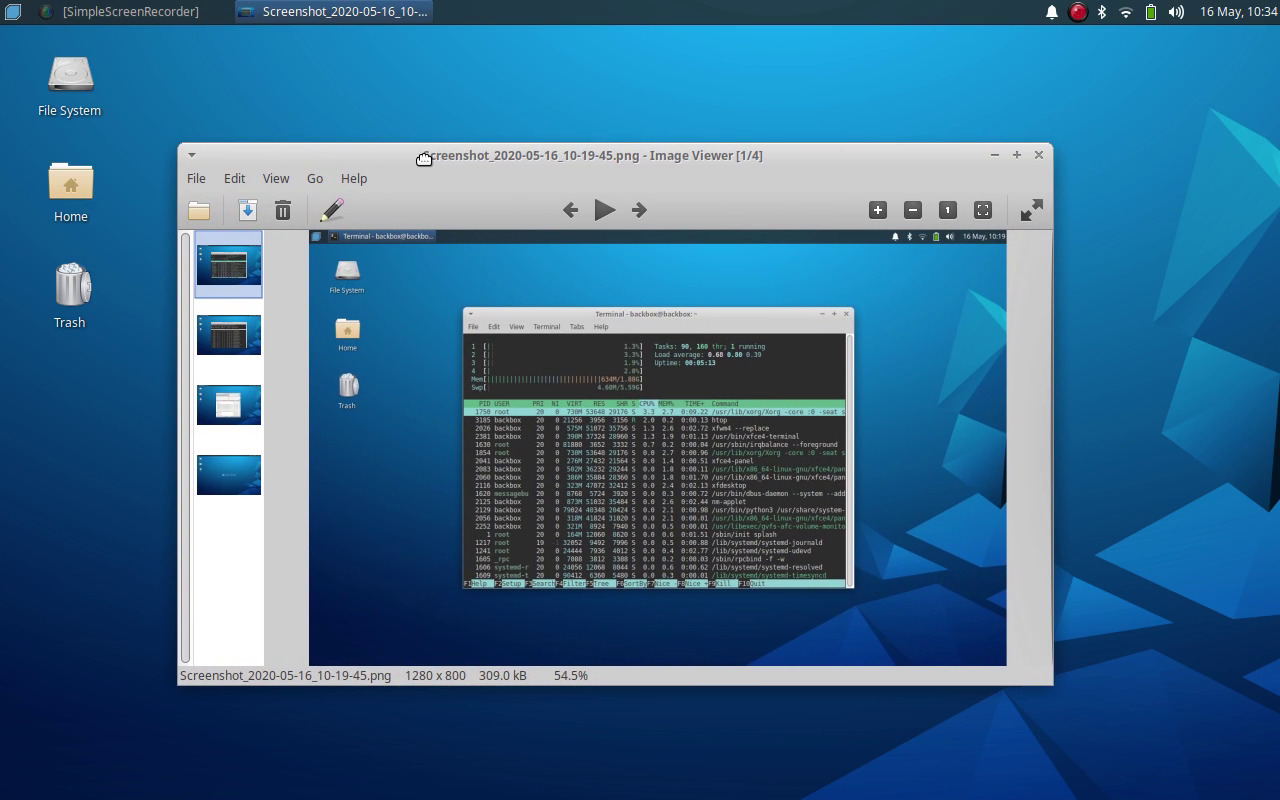
Task: Delete the current image
Action: coord(283,210)
